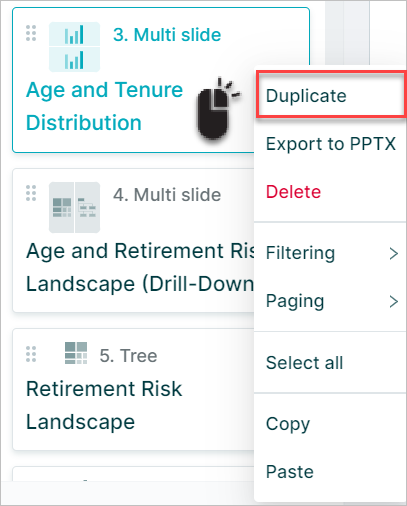The height and width of the screenshot is (506, 407).
Task: Click the Tree map icon on slide 5
Action: coord(76,353)
